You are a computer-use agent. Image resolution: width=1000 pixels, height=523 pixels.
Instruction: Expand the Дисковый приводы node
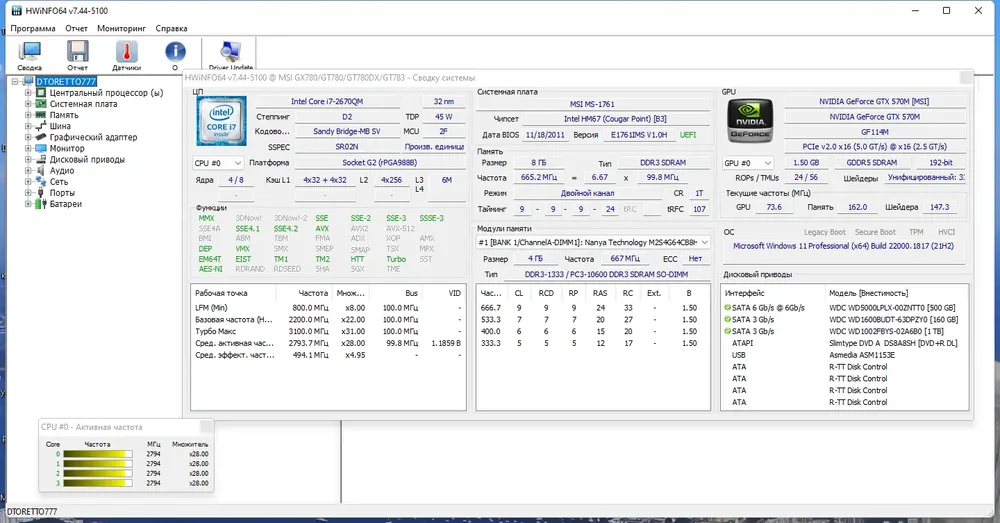point(28,159)
